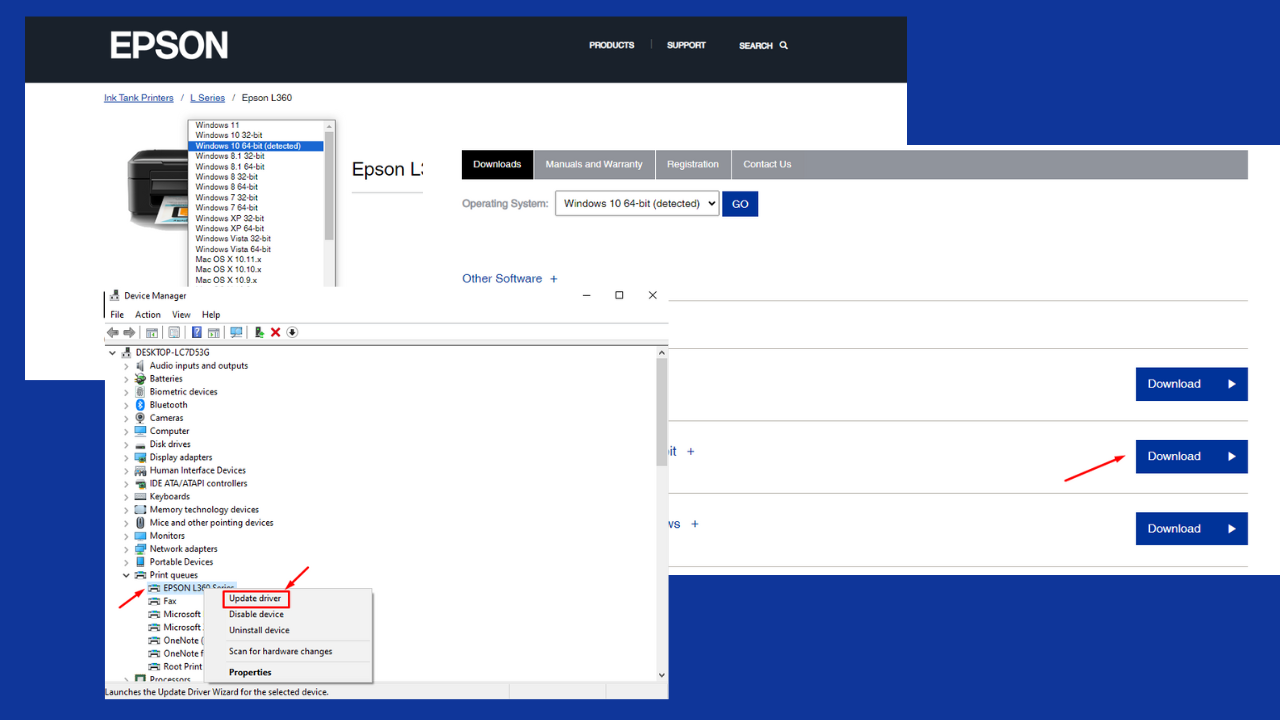Click the black down-arrow disable device toolbar icon
Screen dimensions: 1280x720
(x=292, y=332)
